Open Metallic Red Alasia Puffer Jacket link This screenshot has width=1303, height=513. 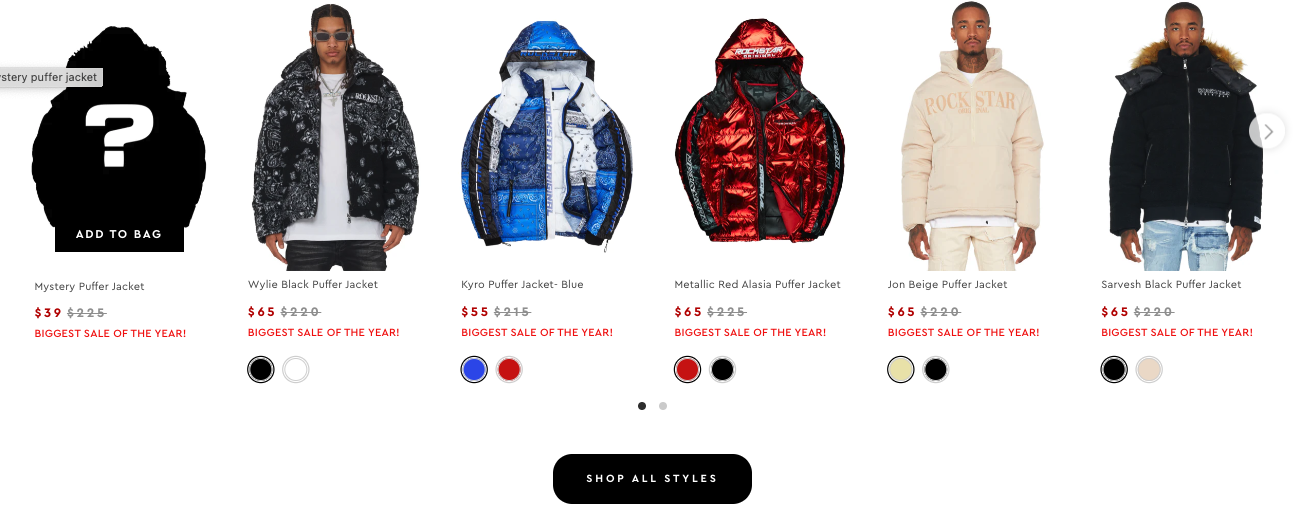pos(757,284)
